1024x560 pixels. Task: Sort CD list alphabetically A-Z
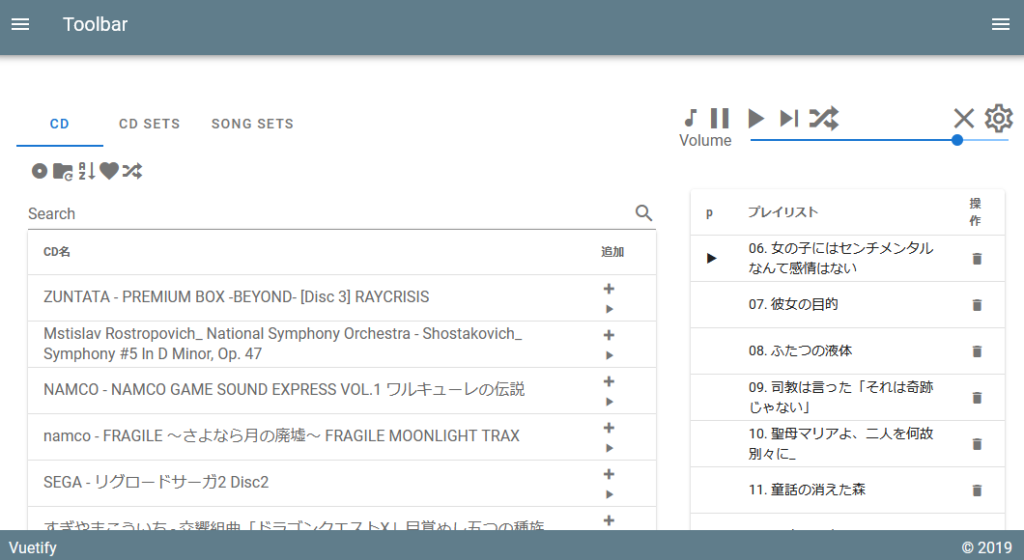tap(86, 171)
